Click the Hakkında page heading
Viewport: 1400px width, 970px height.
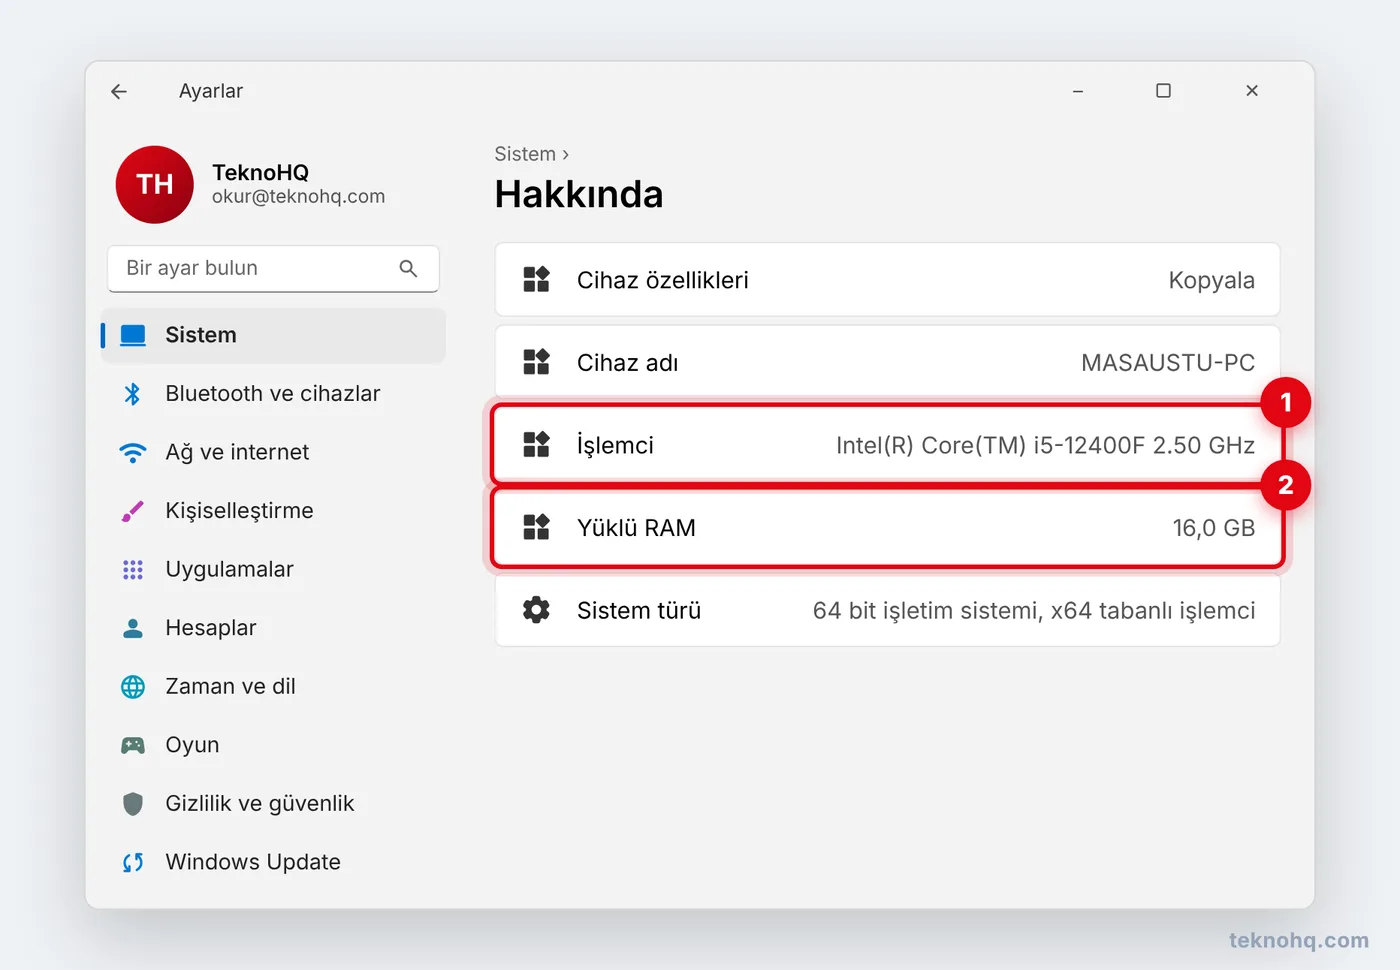coord(579,194)
